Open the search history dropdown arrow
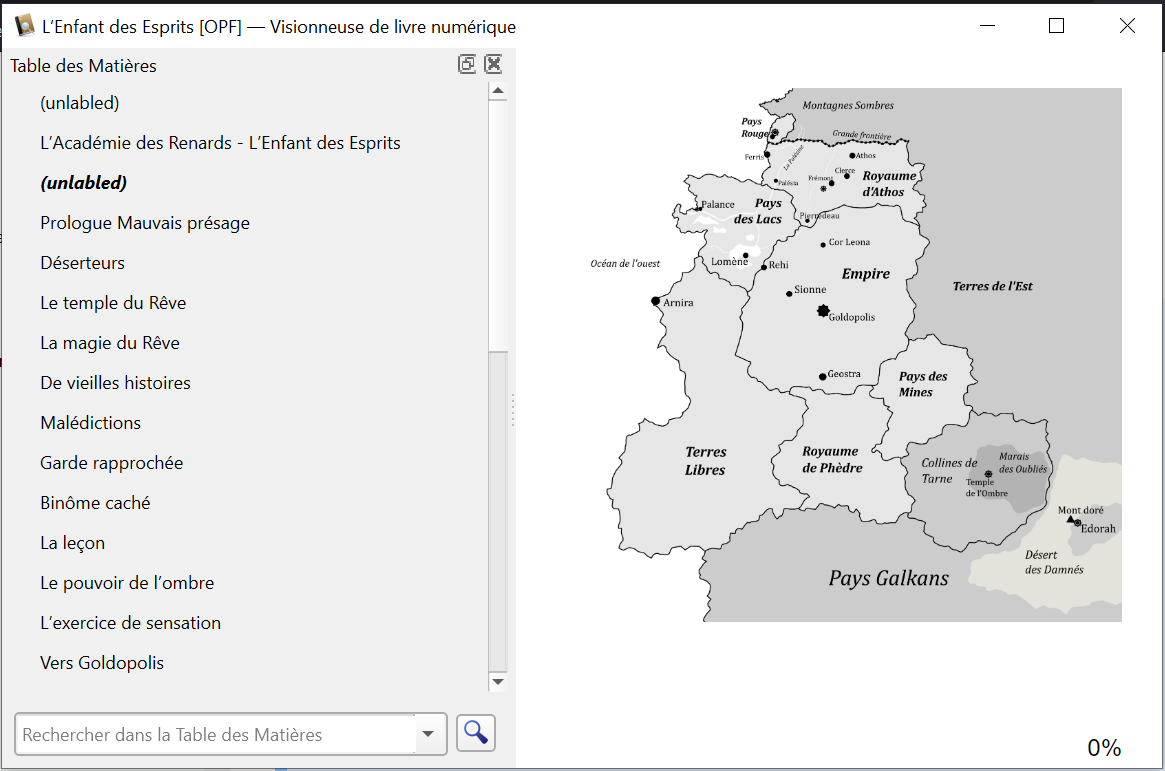 (430, 733)
